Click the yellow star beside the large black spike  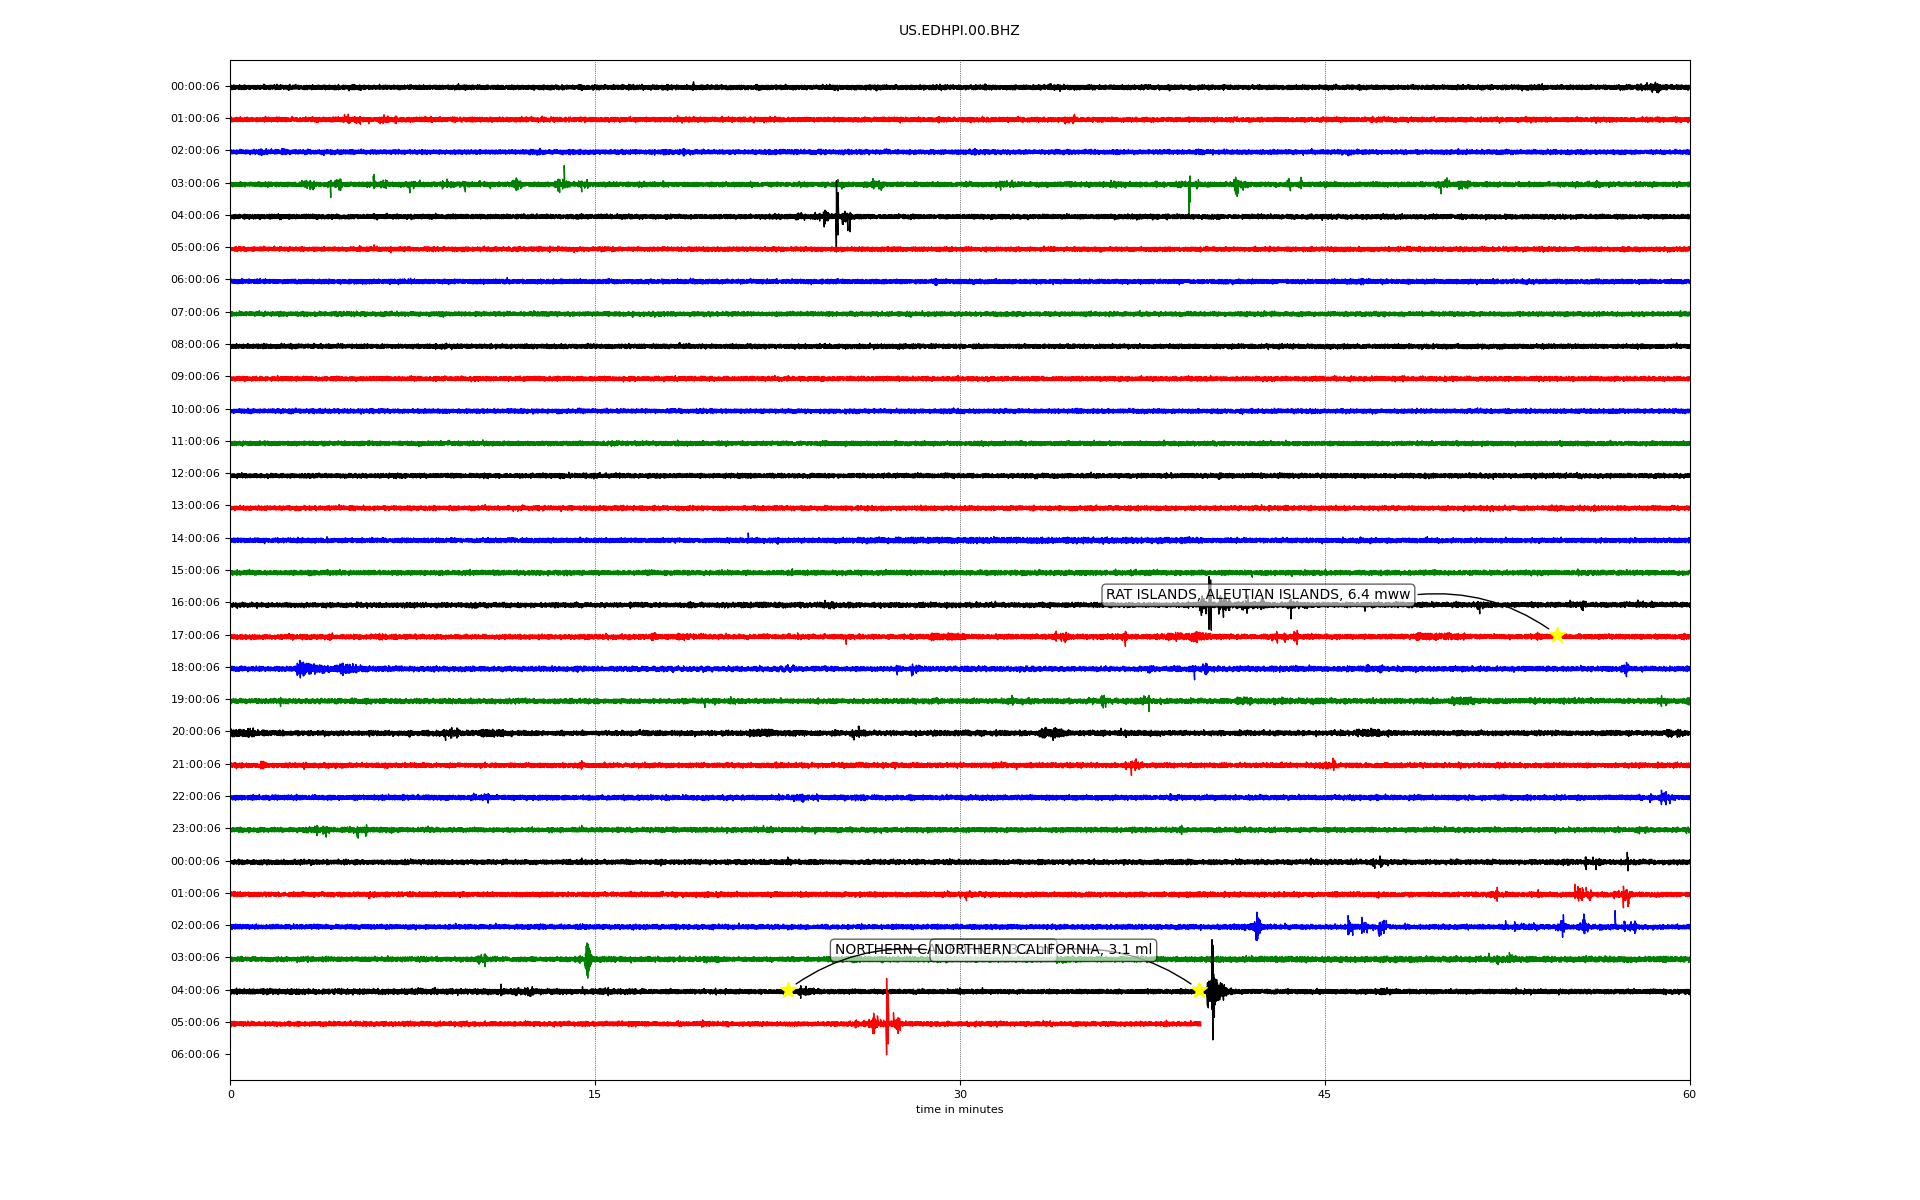point(1199,990)
